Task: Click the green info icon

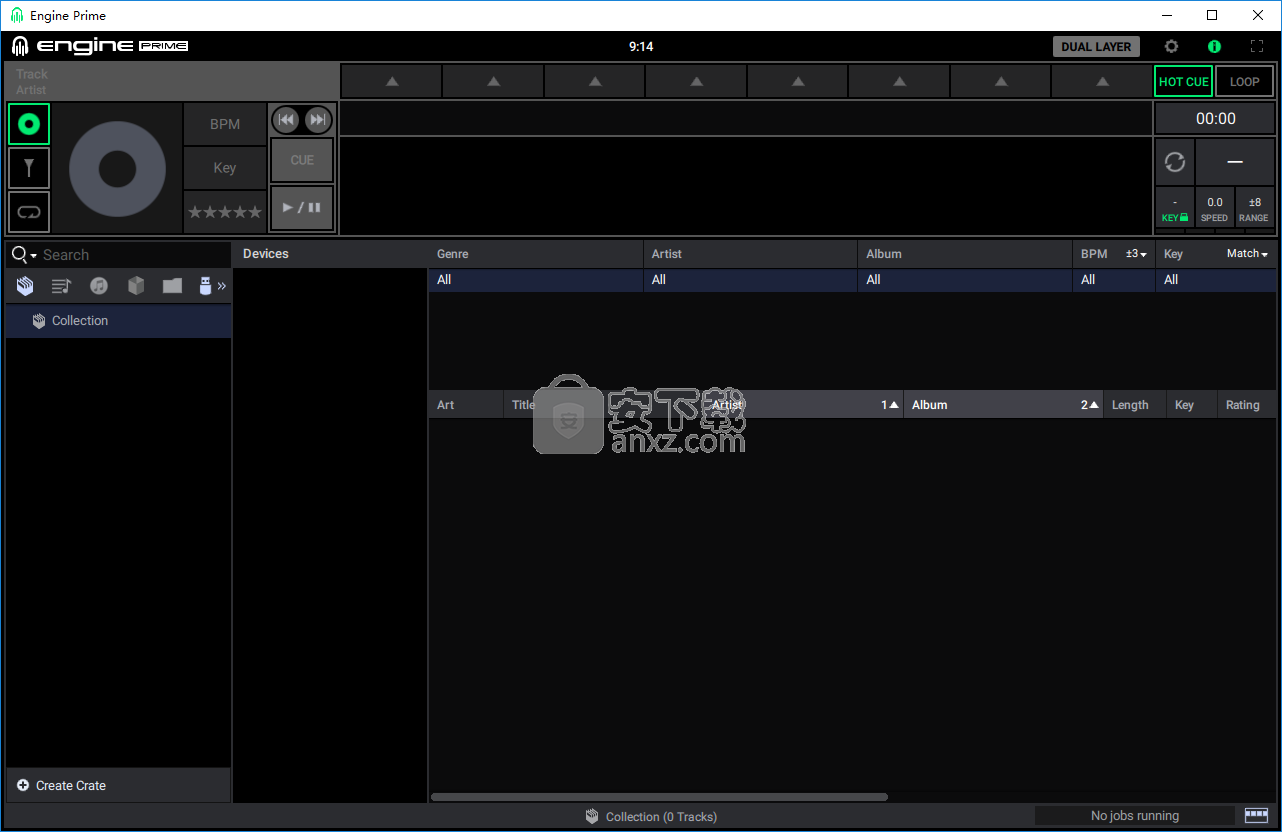Action: tap(1214, 46)
